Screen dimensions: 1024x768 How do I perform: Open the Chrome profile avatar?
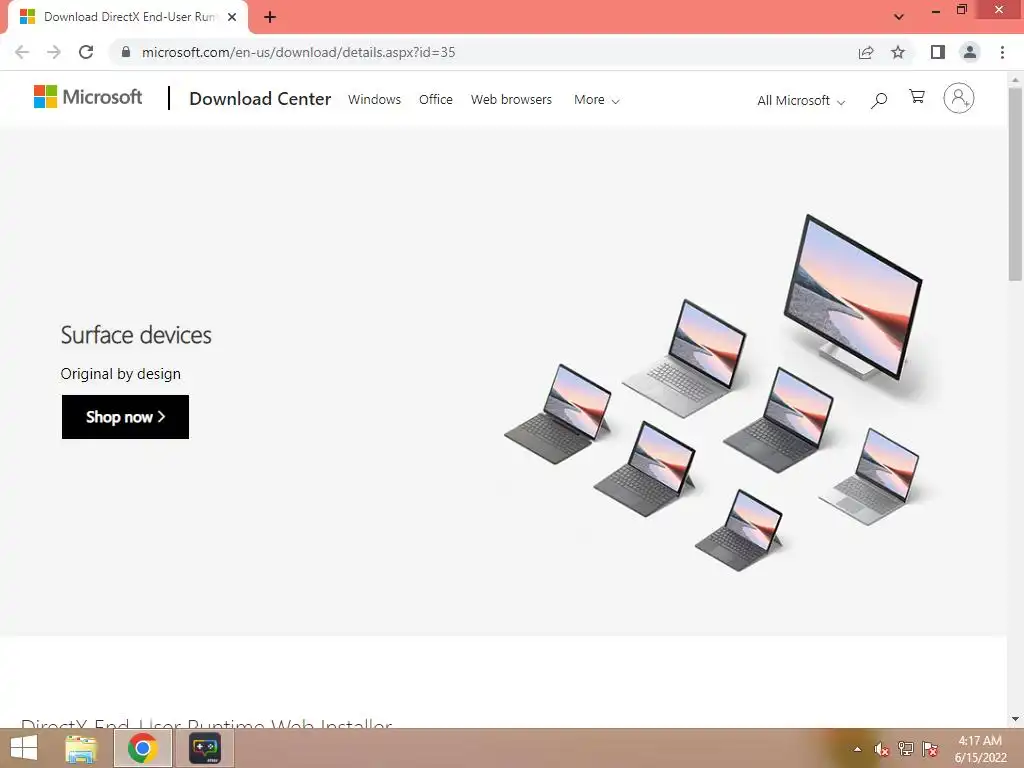(x=970, y=52)
